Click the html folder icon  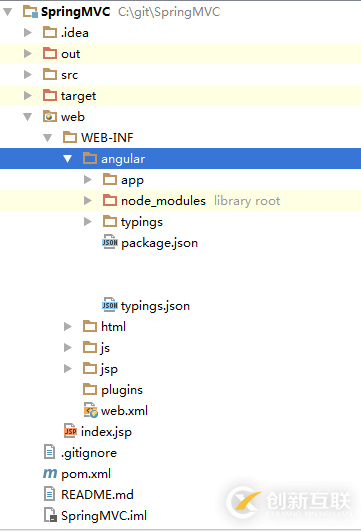tap(90, 326)
